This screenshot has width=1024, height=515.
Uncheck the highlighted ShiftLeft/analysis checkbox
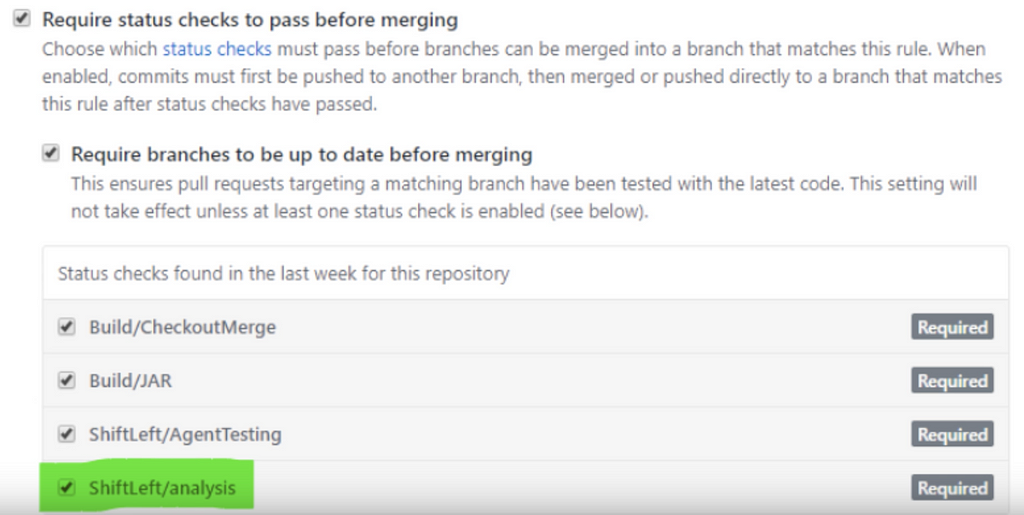point(67,488)
